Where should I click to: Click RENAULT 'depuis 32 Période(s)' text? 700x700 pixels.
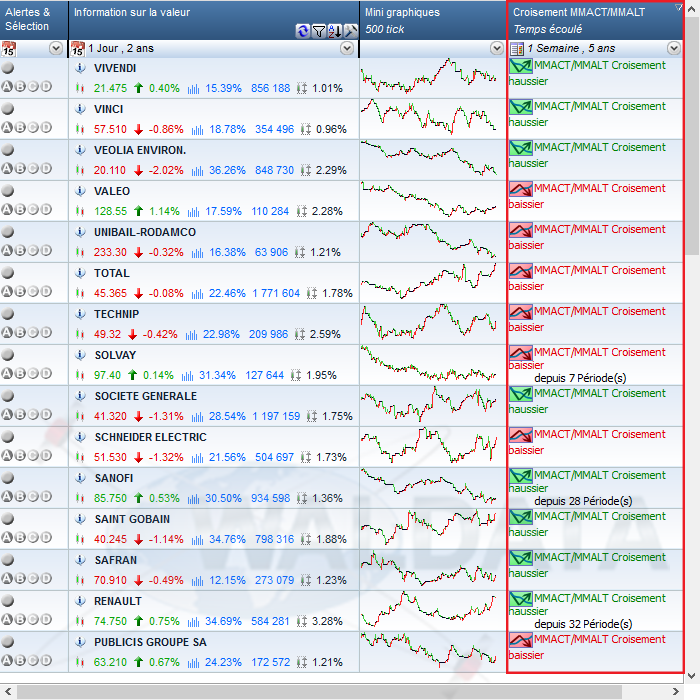pos(583,624)
